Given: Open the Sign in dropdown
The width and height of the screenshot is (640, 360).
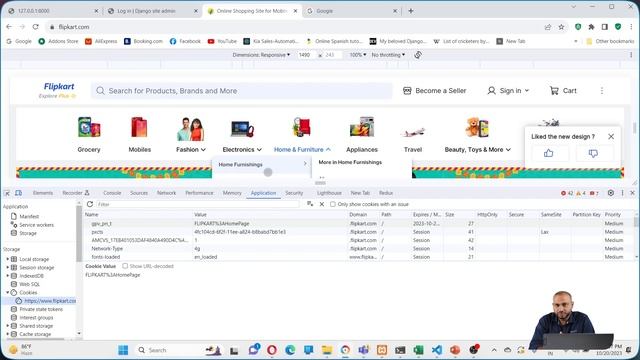Looking at the screenshot, I should [508, 91].
